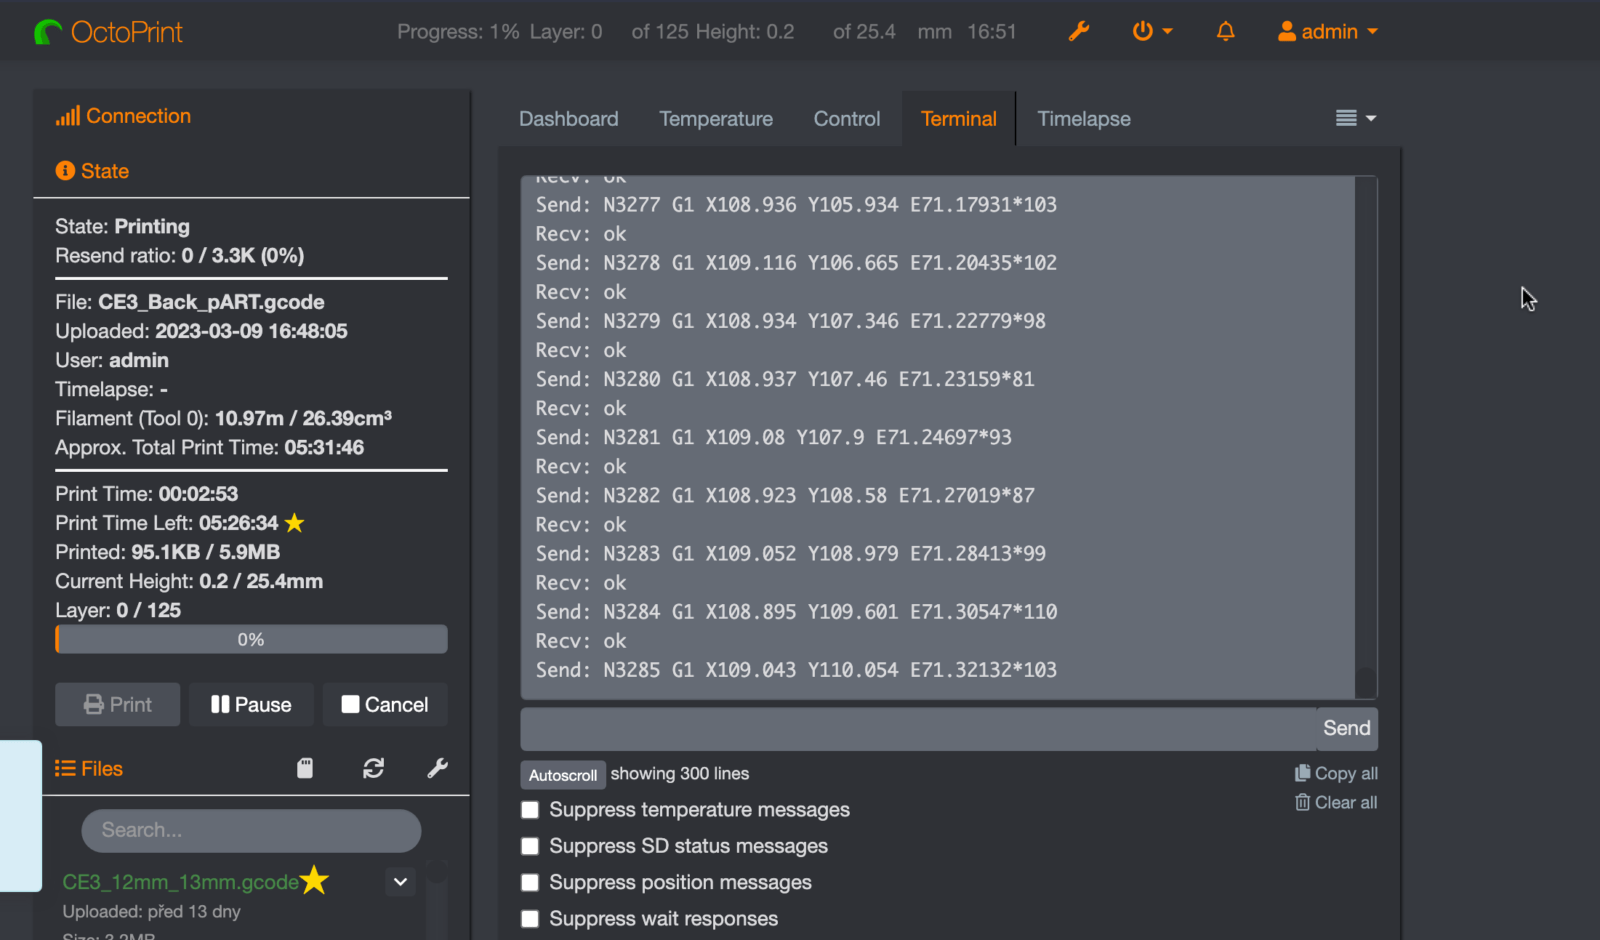This screenshot has height=940, width=1600.
Task: Click the notifications bell icon
Action: [1225, 32]
